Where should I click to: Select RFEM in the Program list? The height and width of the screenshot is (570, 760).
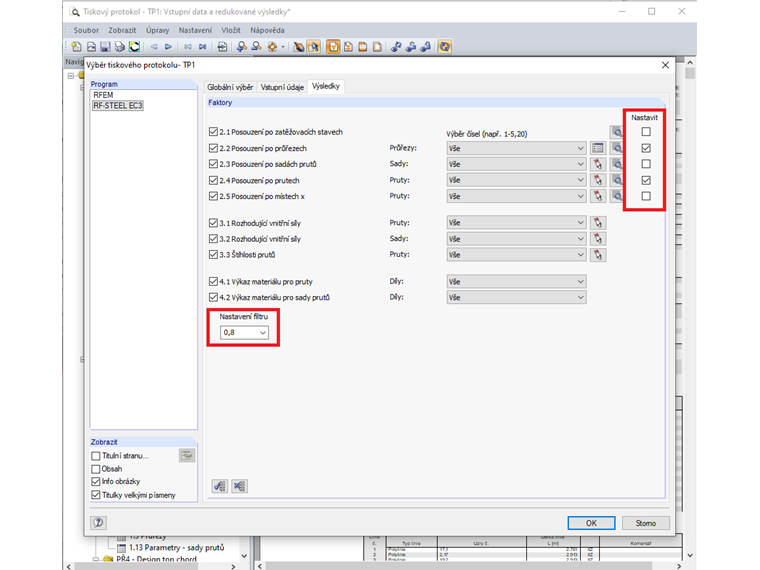coord(103,95)
